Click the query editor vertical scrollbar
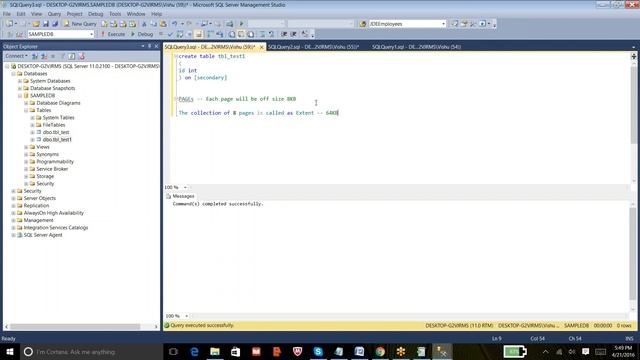Viewport: 640px width, 360px height. point(633,105)
